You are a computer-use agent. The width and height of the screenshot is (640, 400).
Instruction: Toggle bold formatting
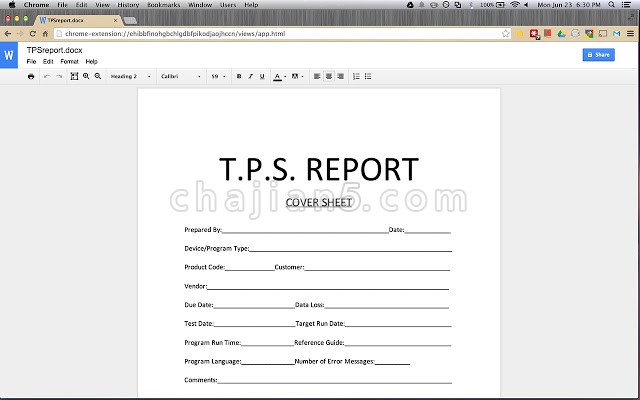pos(239,76)
